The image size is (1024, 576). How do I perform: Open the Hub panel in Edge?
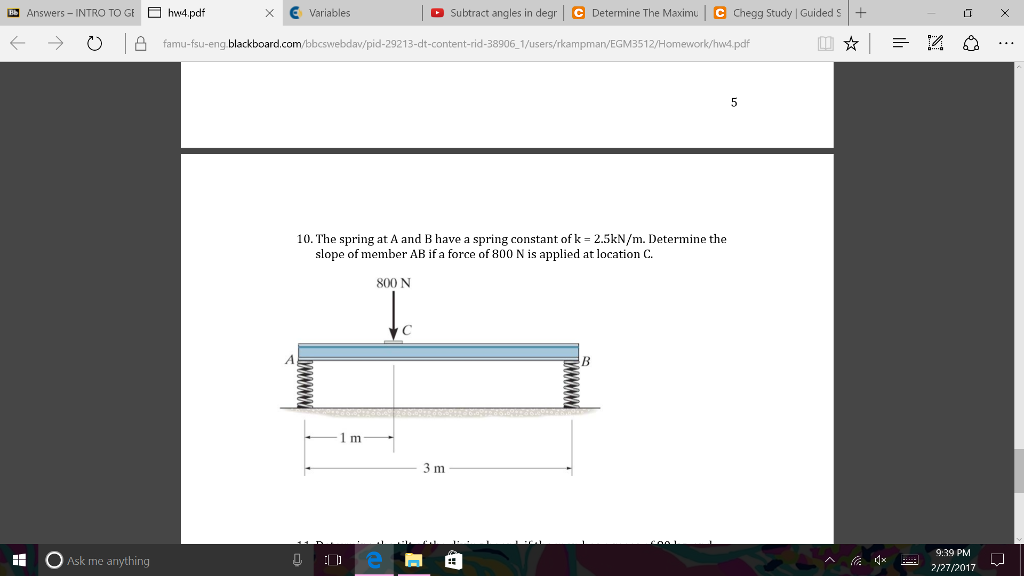(900, 44)
